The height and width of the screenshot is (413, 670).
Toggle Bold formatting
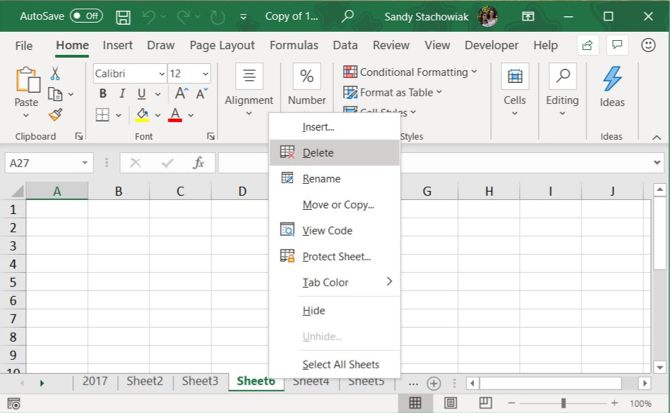point(103,93)
